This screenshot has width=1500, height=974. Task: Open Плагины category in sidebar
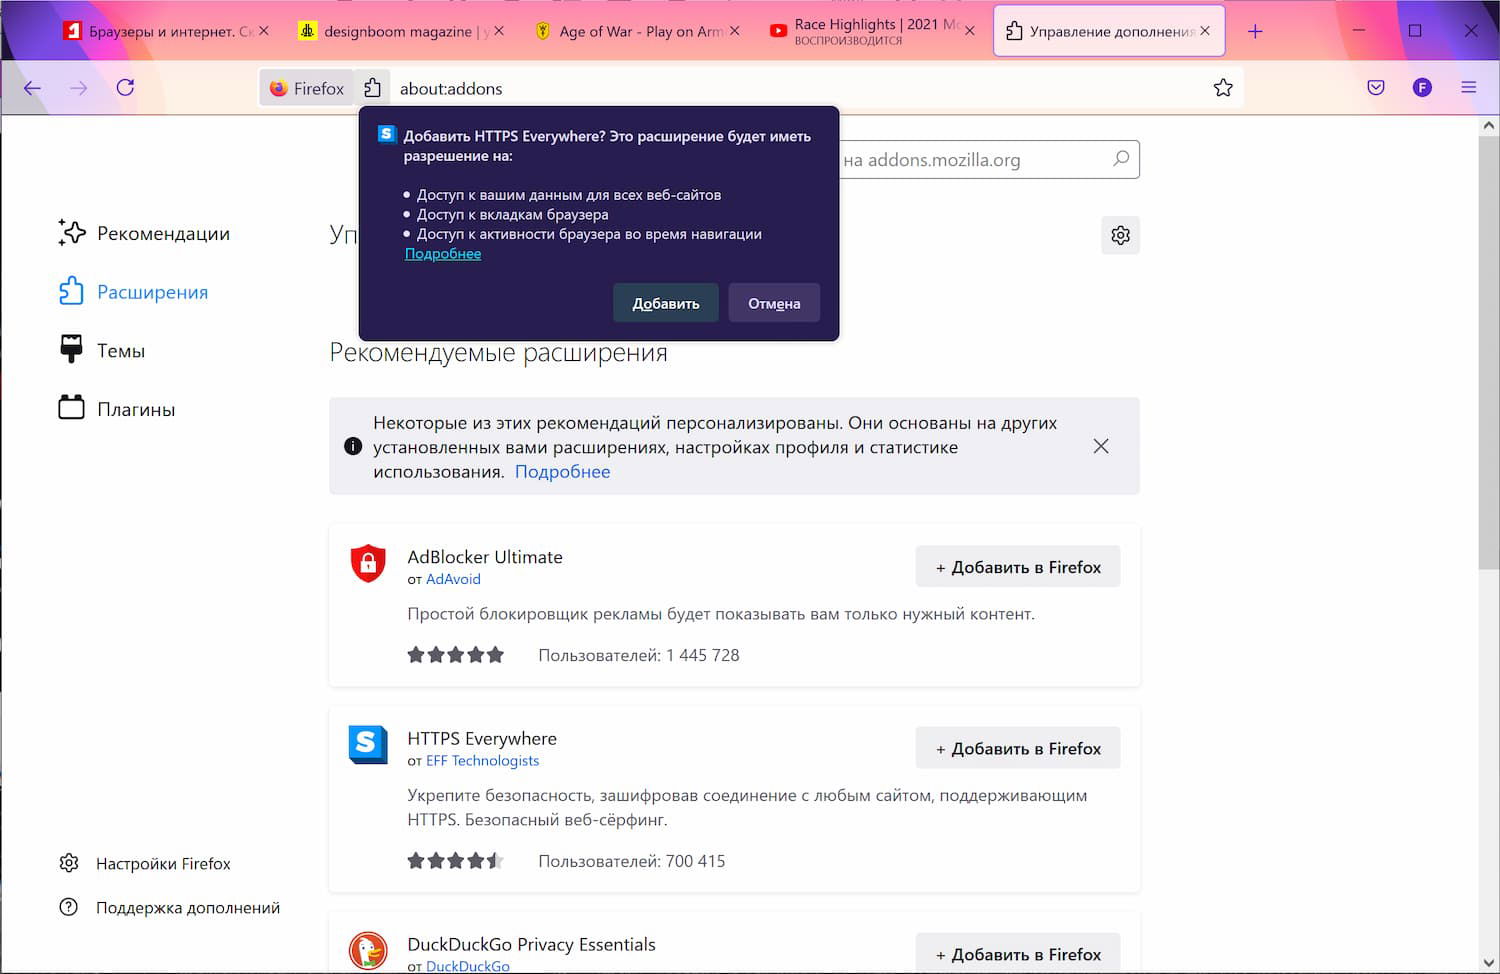[116, 409]
